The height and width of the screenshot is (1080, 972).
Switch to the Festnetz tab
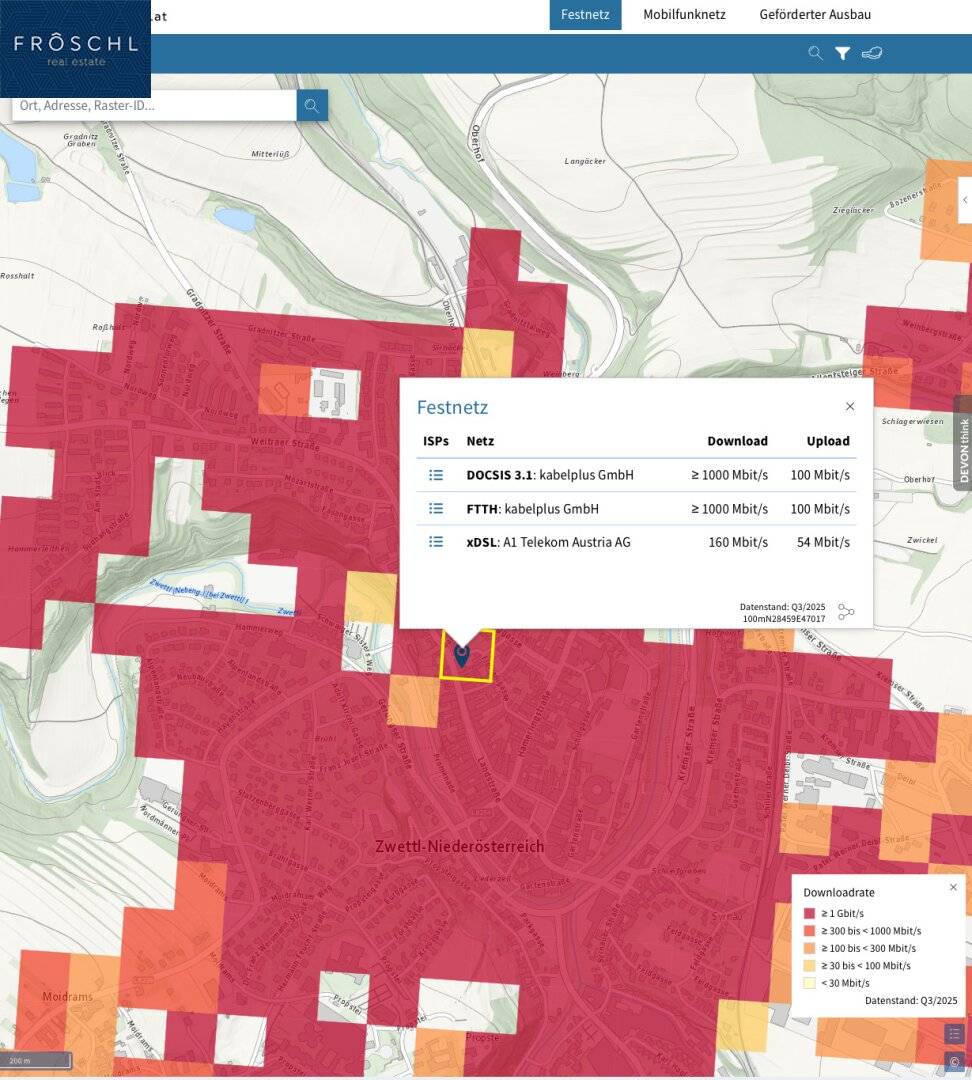pyautogui.click(x=585, y=14)
